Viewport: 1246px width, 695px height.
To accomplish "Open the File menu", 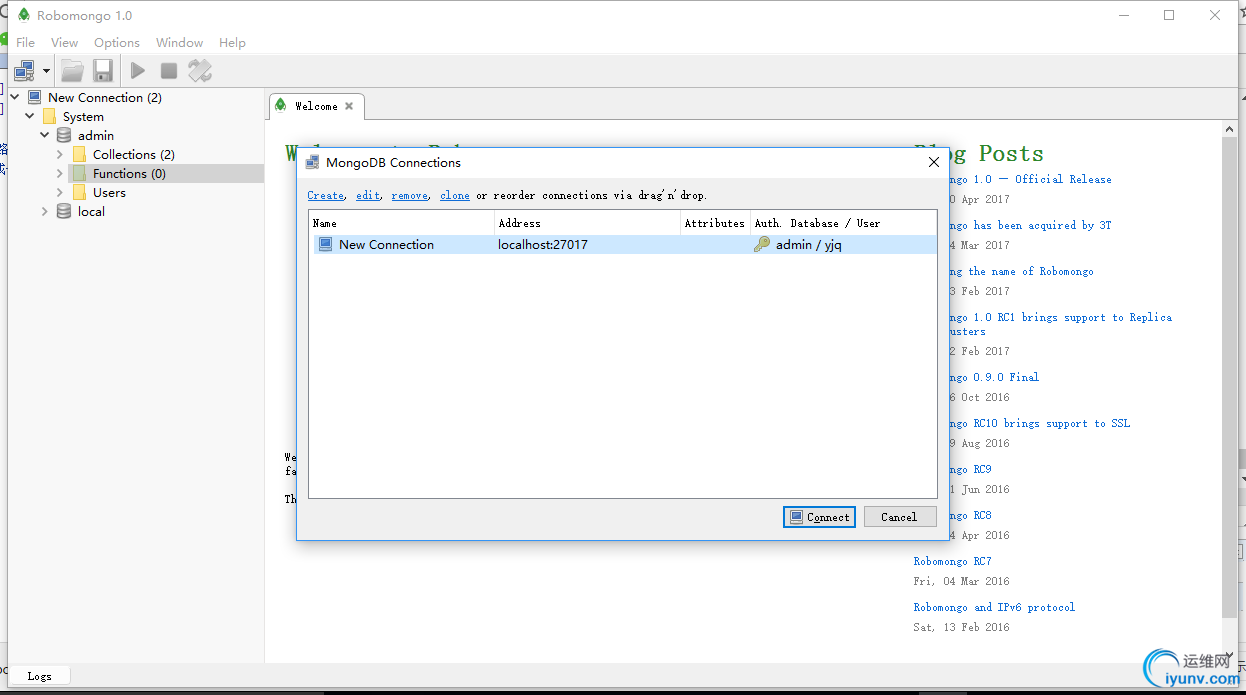I will click(x=26, y=43).
